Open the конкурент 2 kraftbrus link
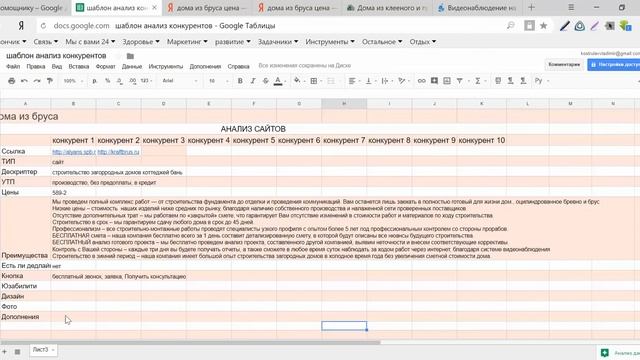Viewport: 640px width, 360px height. point(118,152)
